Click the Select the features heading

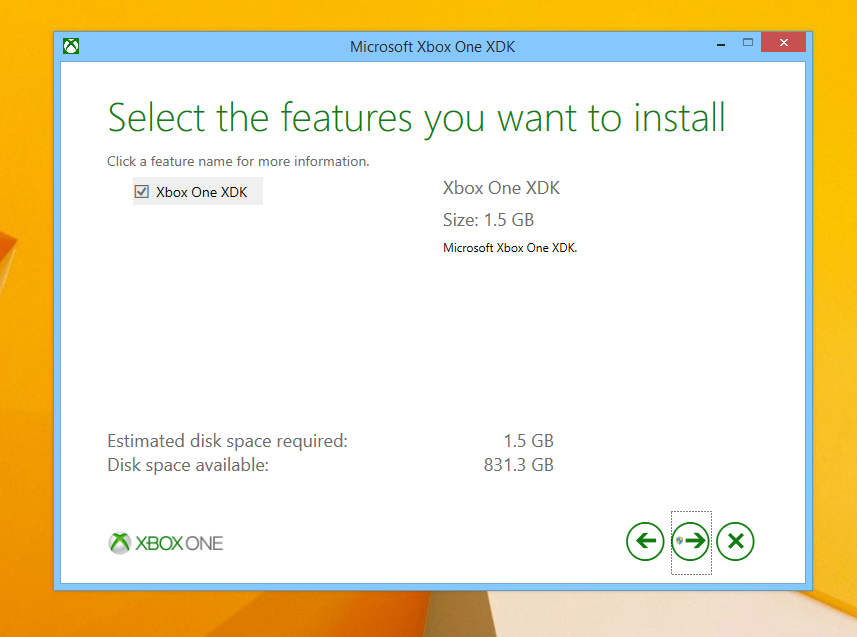click(x=416, y=118)
